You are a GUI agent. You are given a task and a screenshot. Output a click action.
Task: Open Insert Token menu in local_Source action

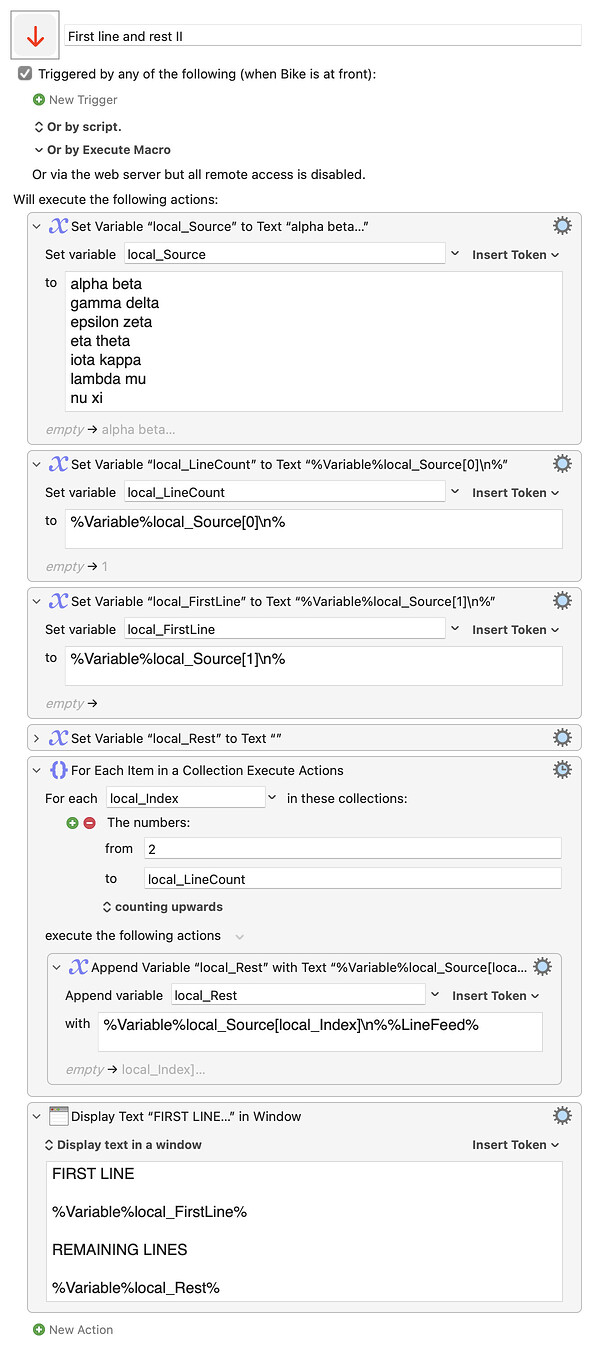[x=515, y=255]
